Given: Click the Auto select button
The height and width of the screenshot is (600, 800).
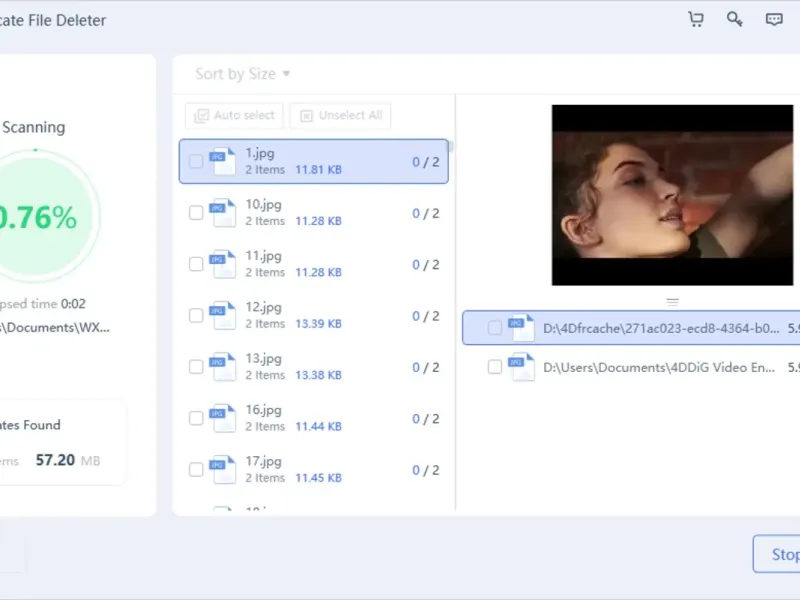Looking at the screenshot, I should pos(234,115).
